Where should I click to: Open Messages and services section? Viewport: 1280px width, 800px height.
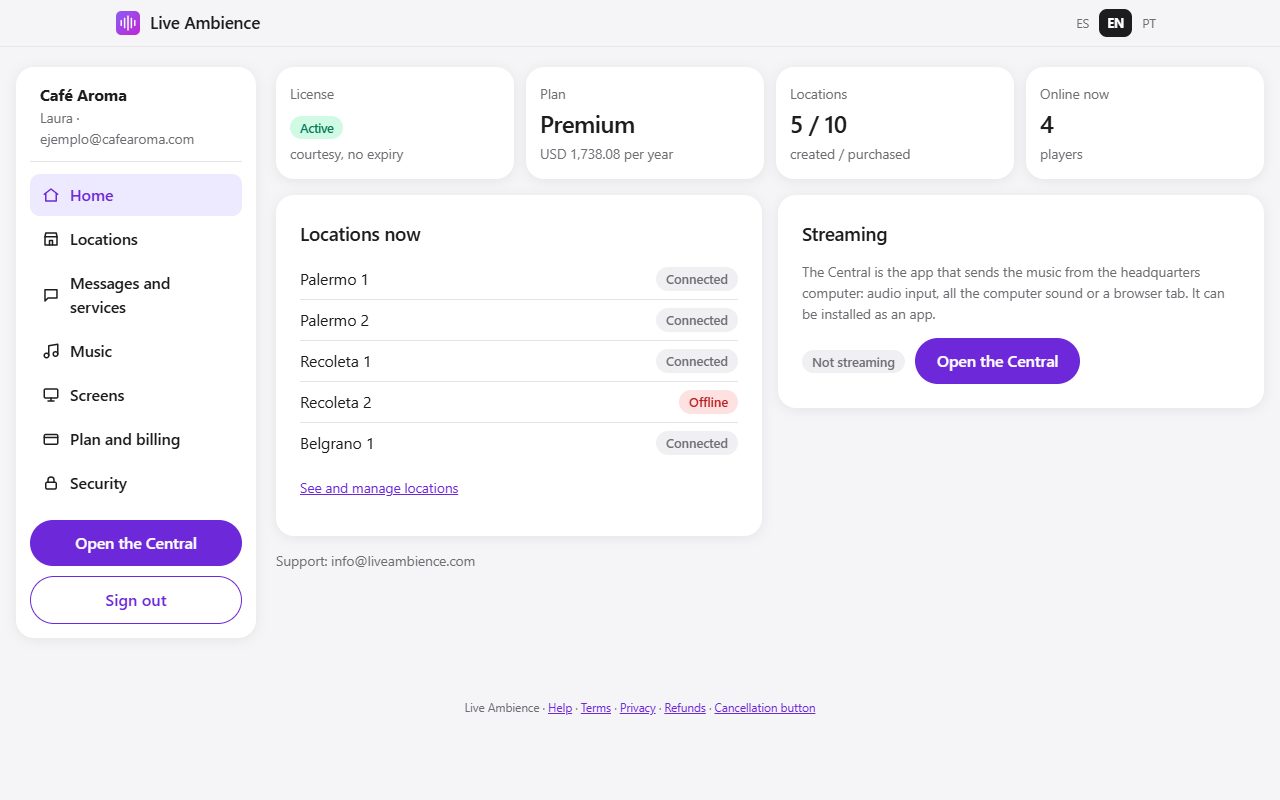136,295
